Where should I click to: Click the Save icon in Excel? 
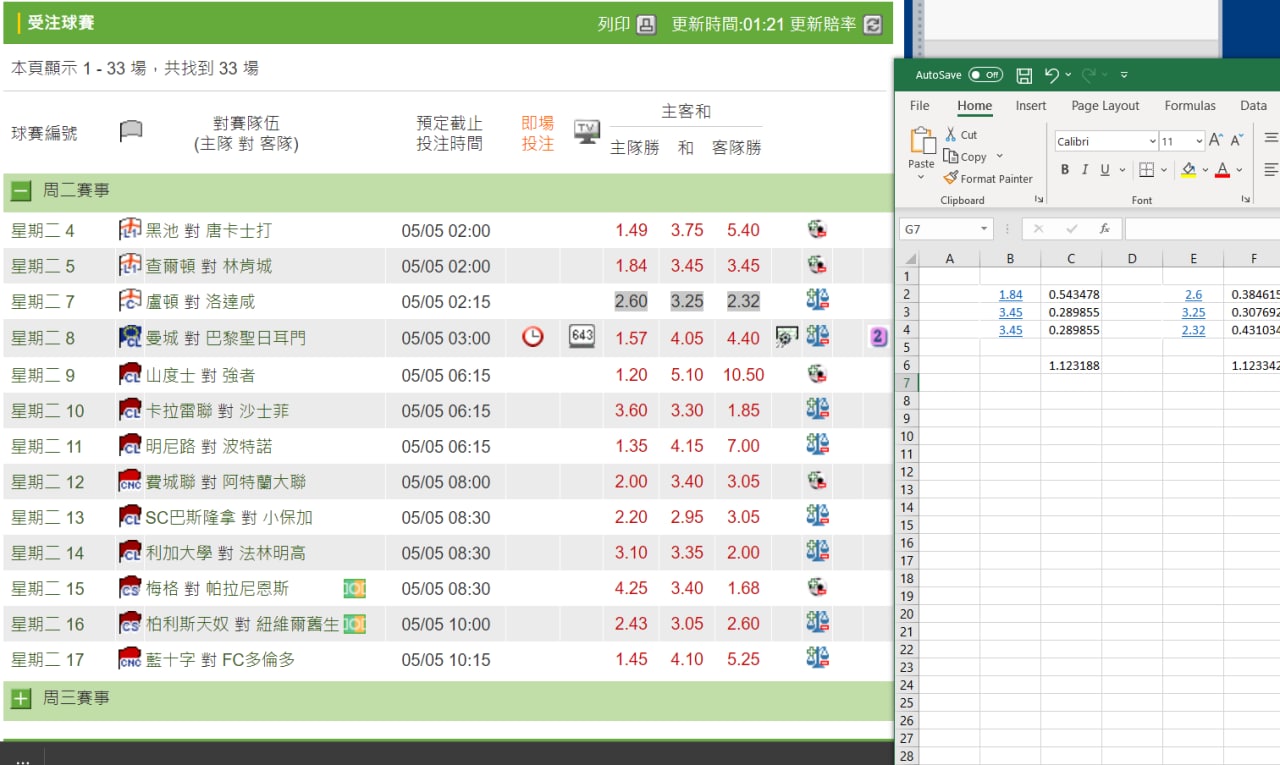click(1024, 75)
